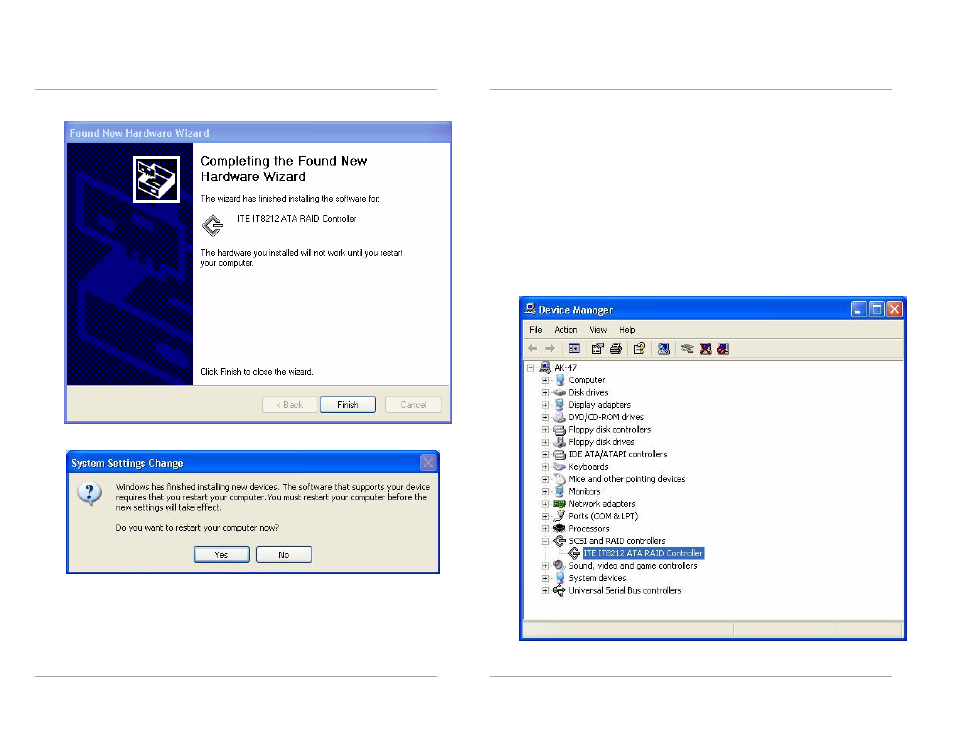Click the Floppy disk drives icon in the tree

[x=559, y=442]
